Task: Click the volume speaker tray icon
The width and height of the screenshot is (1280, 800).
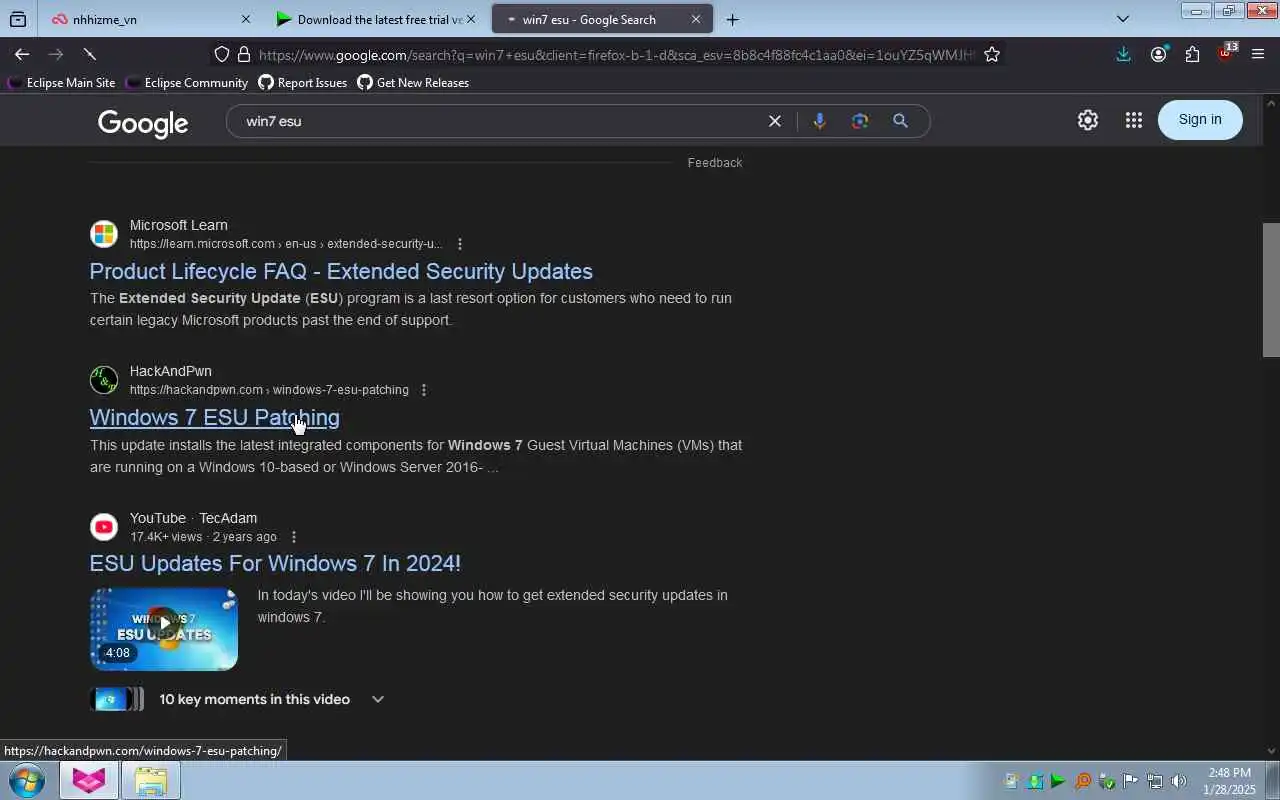Action: pos(1179,781)
